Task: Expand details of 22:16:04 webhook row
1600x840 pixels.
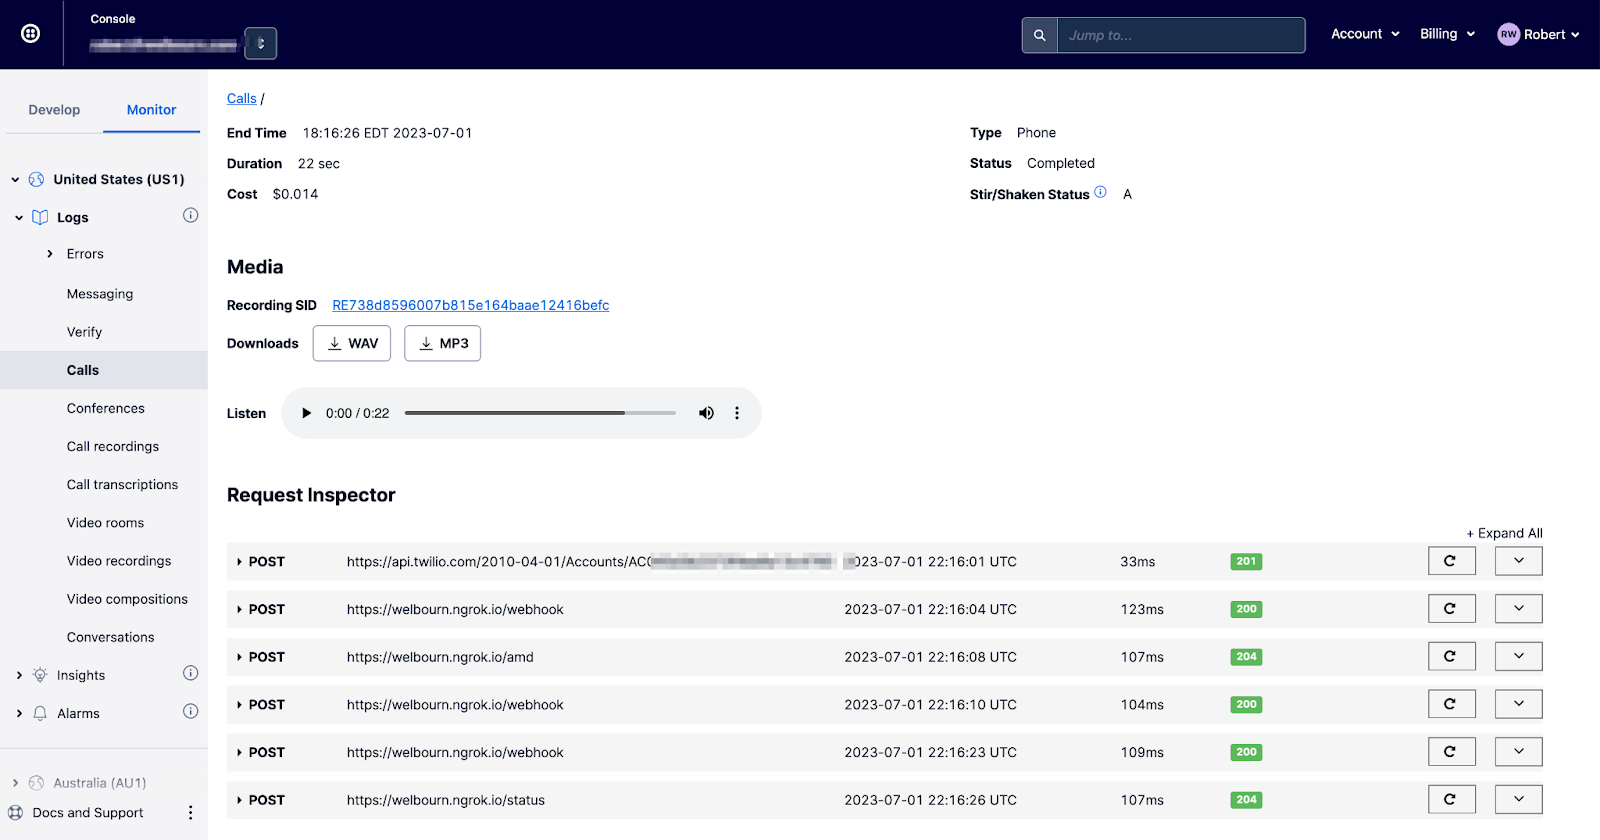Action: (x=1518, y=609)
